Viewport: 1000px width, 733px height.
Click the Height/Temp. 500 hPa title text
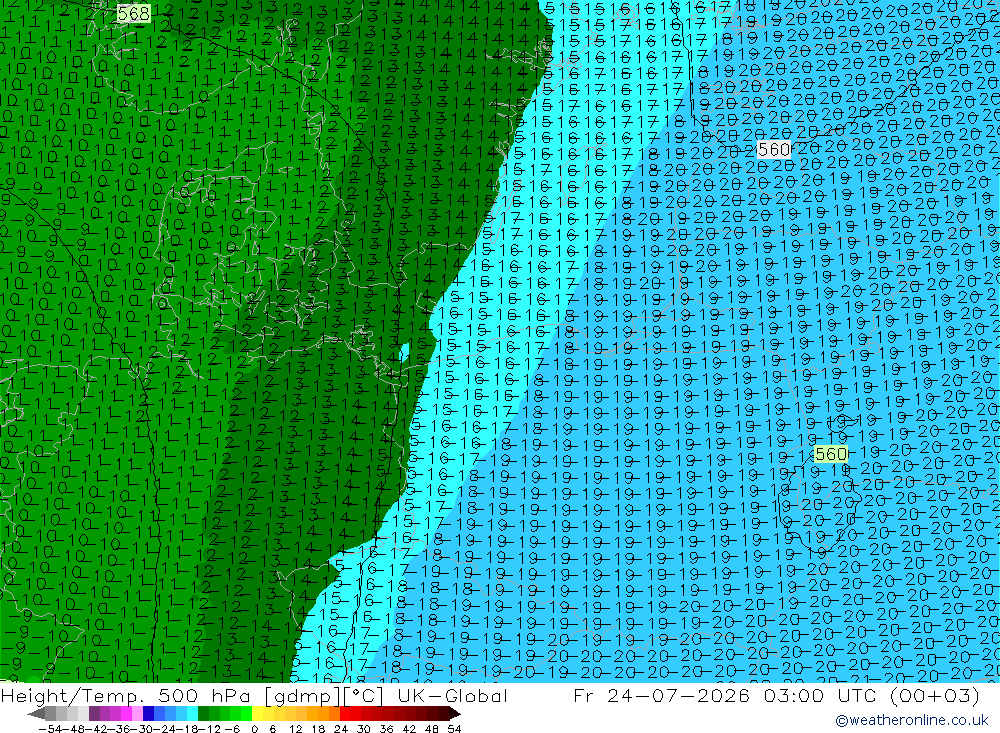pyautogui.click(x=126, y=695)
